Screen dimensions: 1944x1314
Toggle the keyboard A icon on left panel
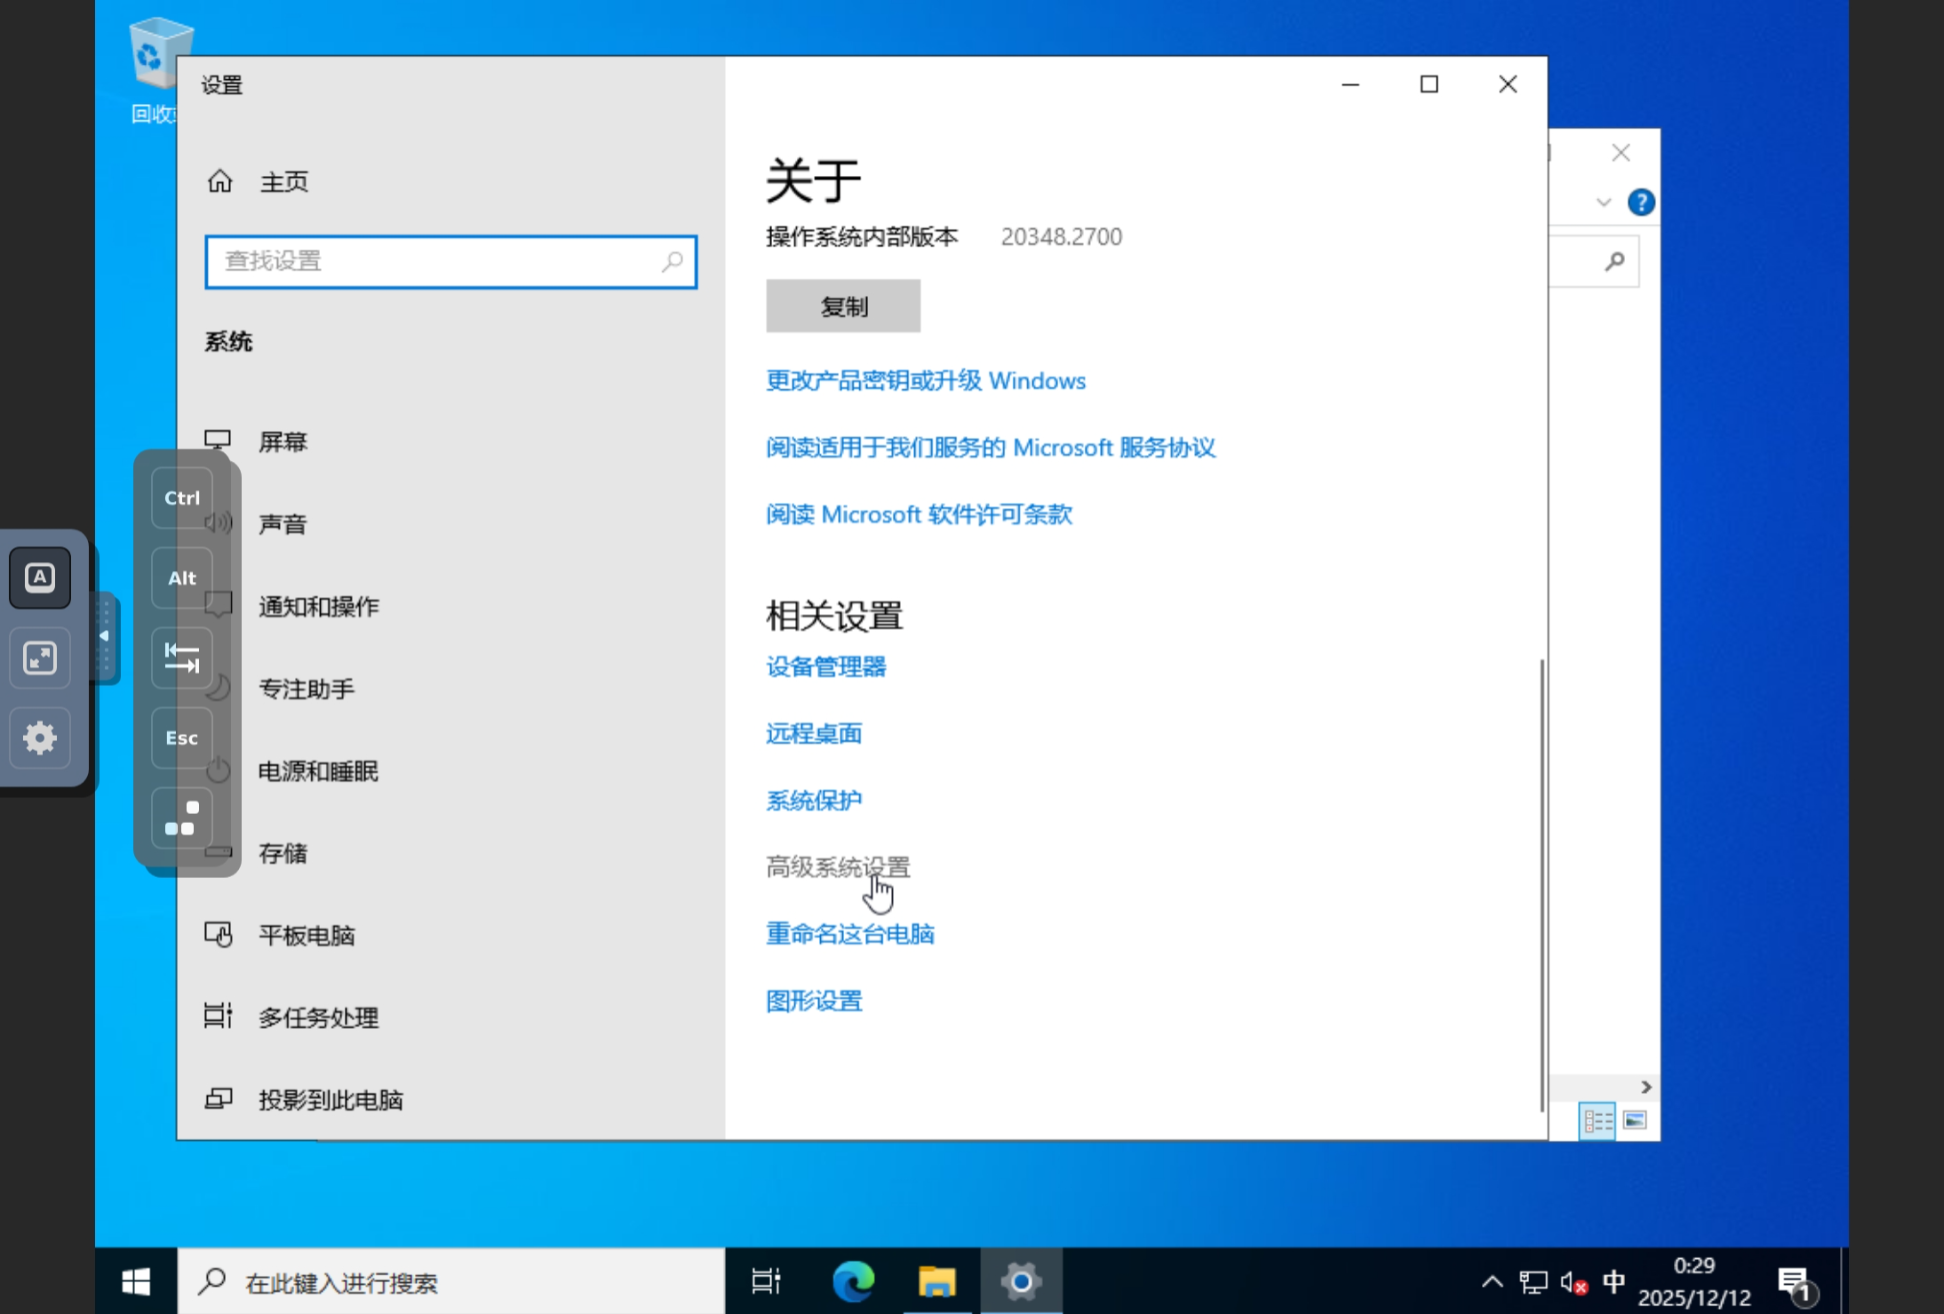tap(40, 577)
